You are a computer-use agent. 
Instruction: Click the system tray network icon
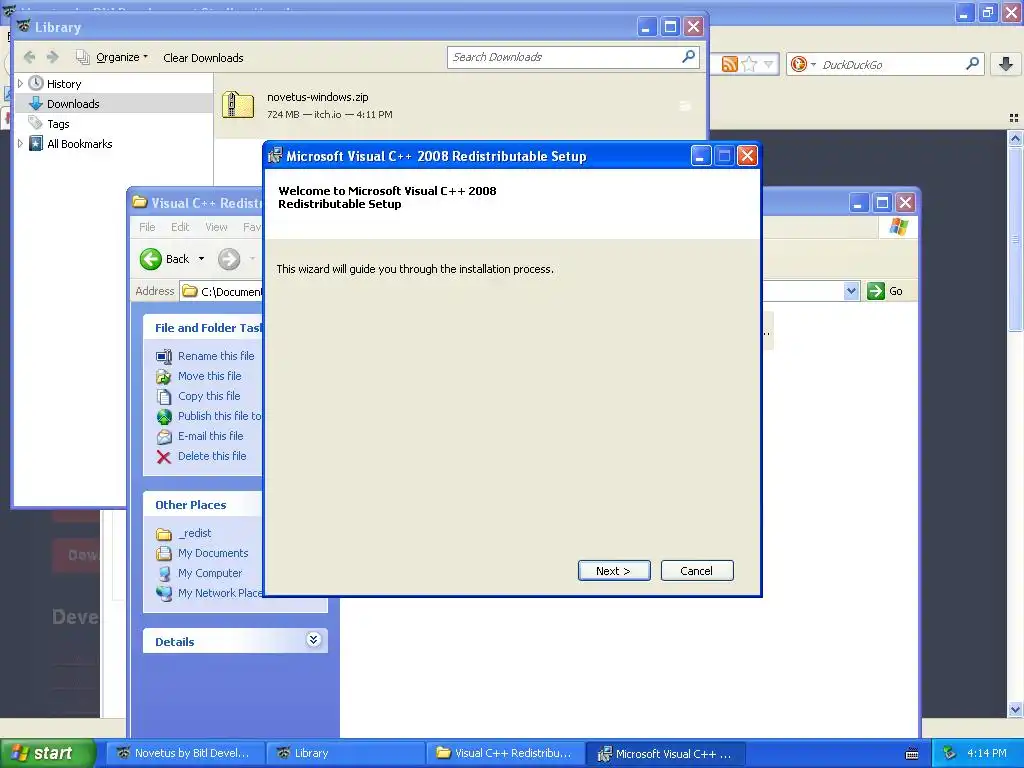tap(950, 754)
